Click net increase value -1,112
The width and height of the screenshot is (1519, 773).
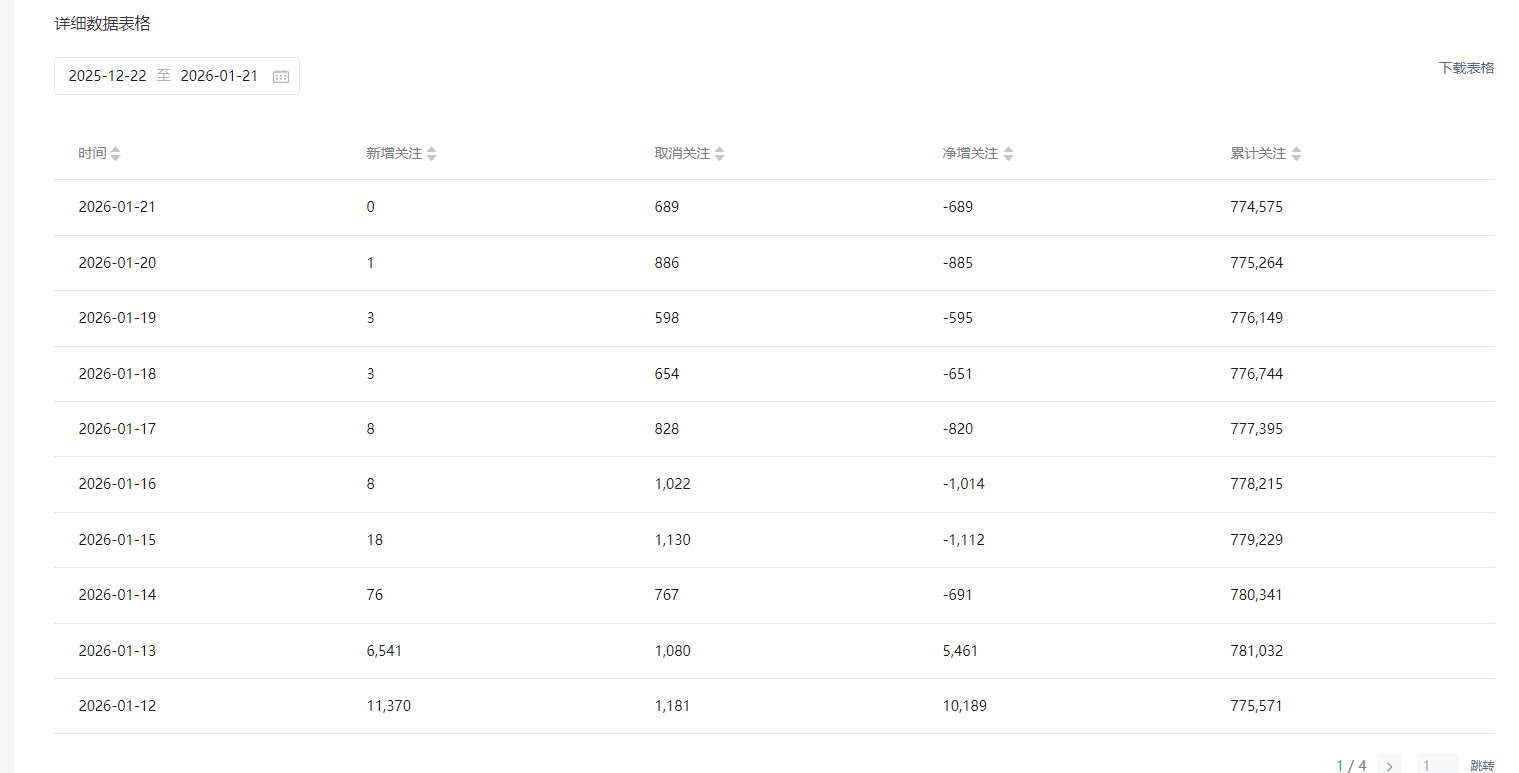click(x=964, y=540)
